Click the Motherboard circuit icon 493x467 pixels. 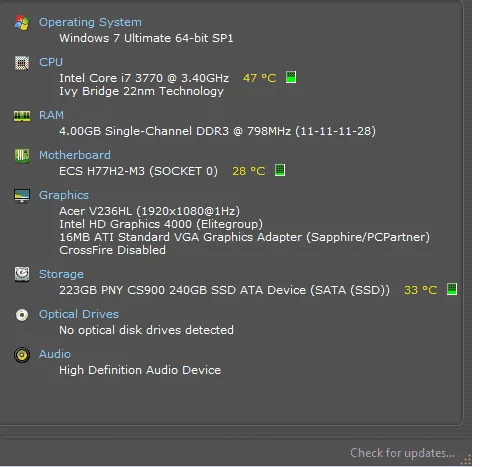22,156
